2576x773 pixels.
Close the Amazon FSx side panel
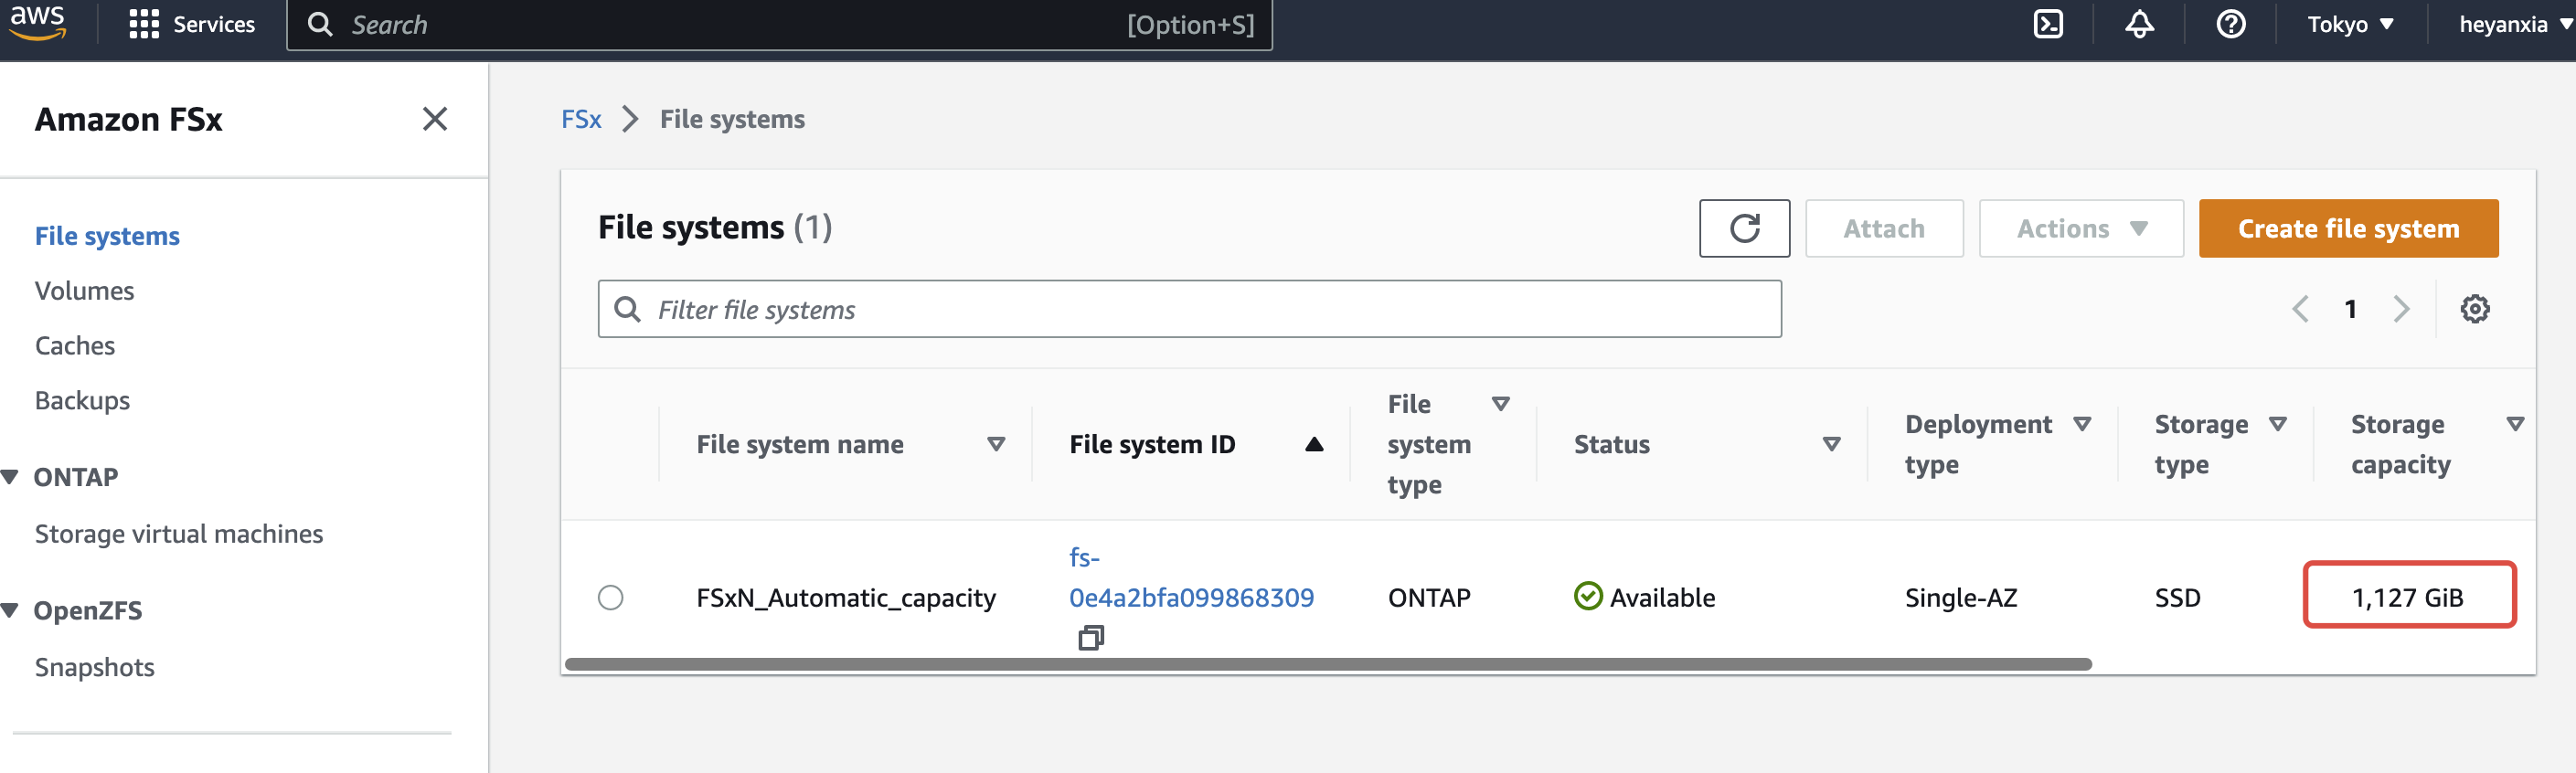pos(434,119)
